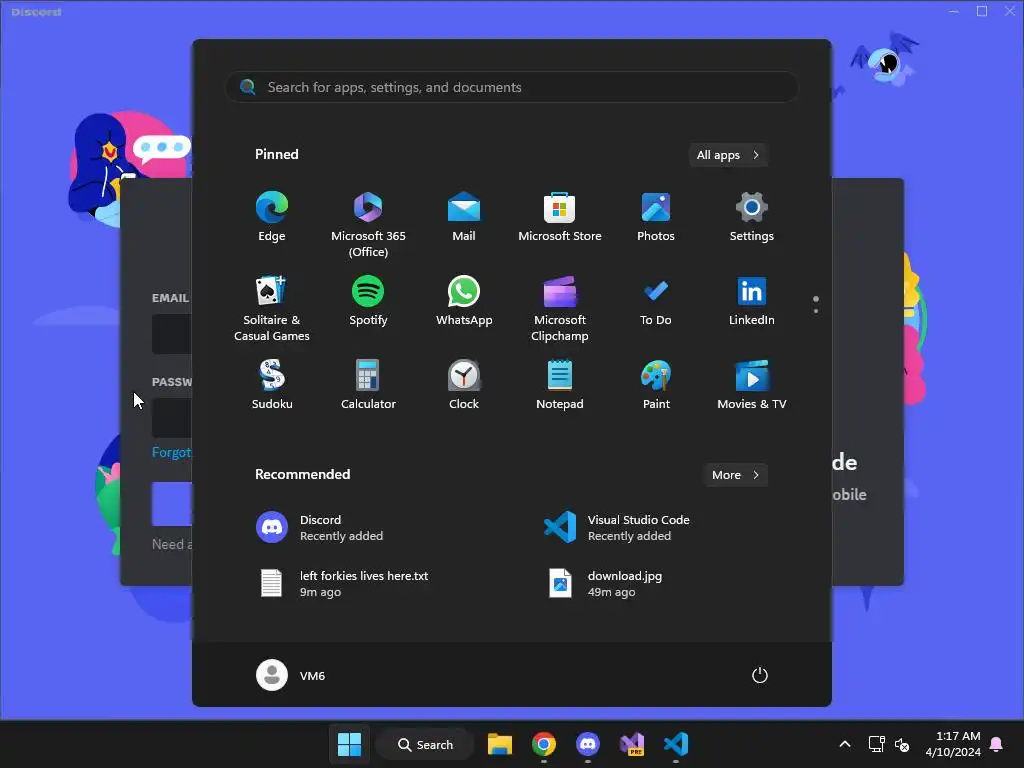
Task: Click Forgot password link in Discord
Action: coord(172,452)
